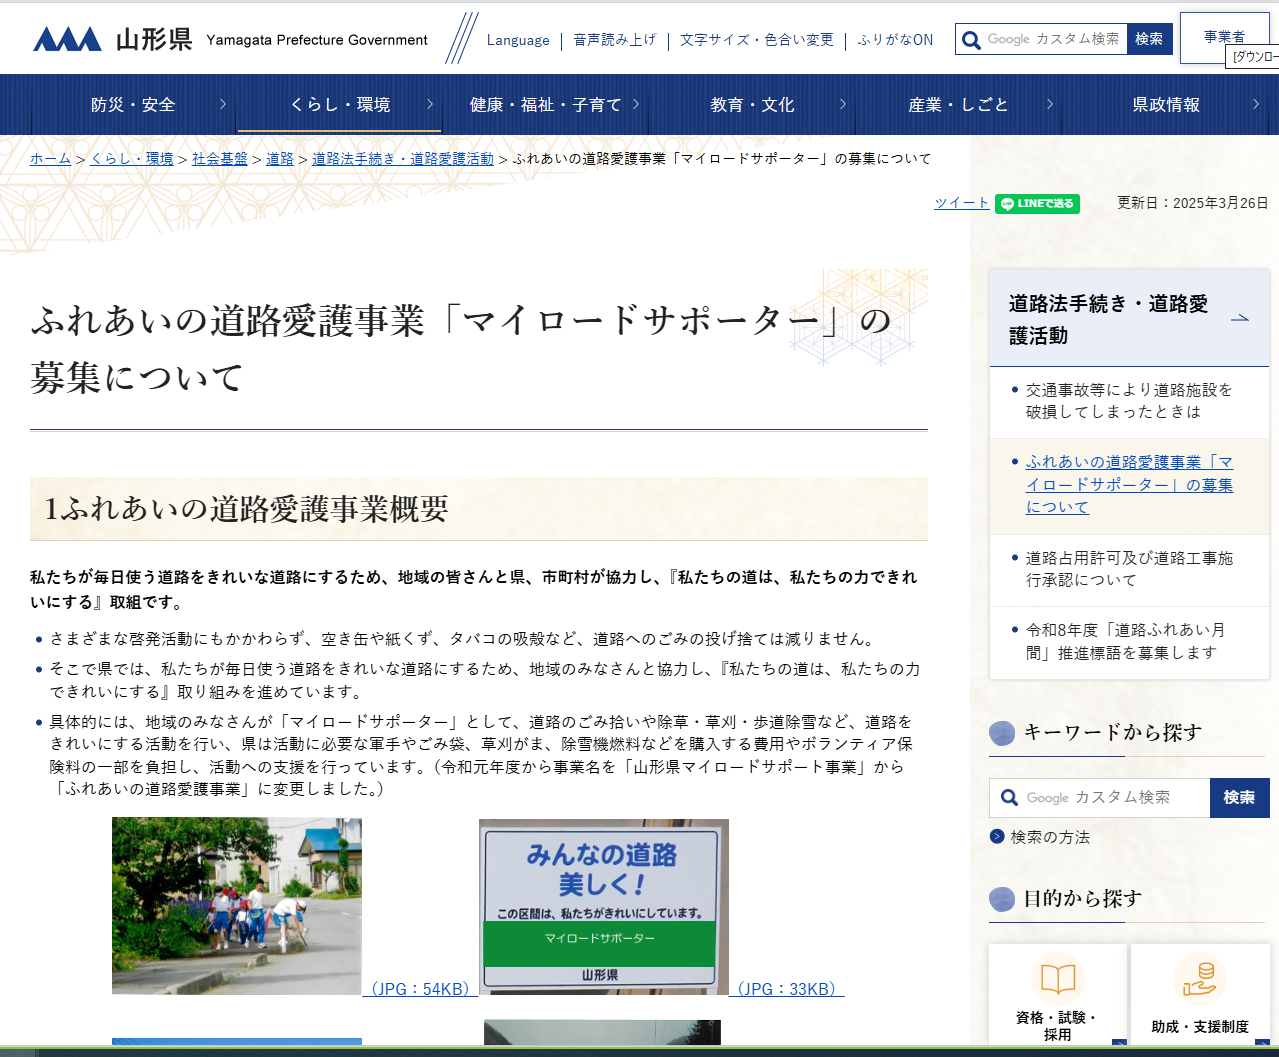The width and height of the screenshot is (1279, 1057).
Task: Click the Yamagata Prefecture mountain logo
Action: 67,39
